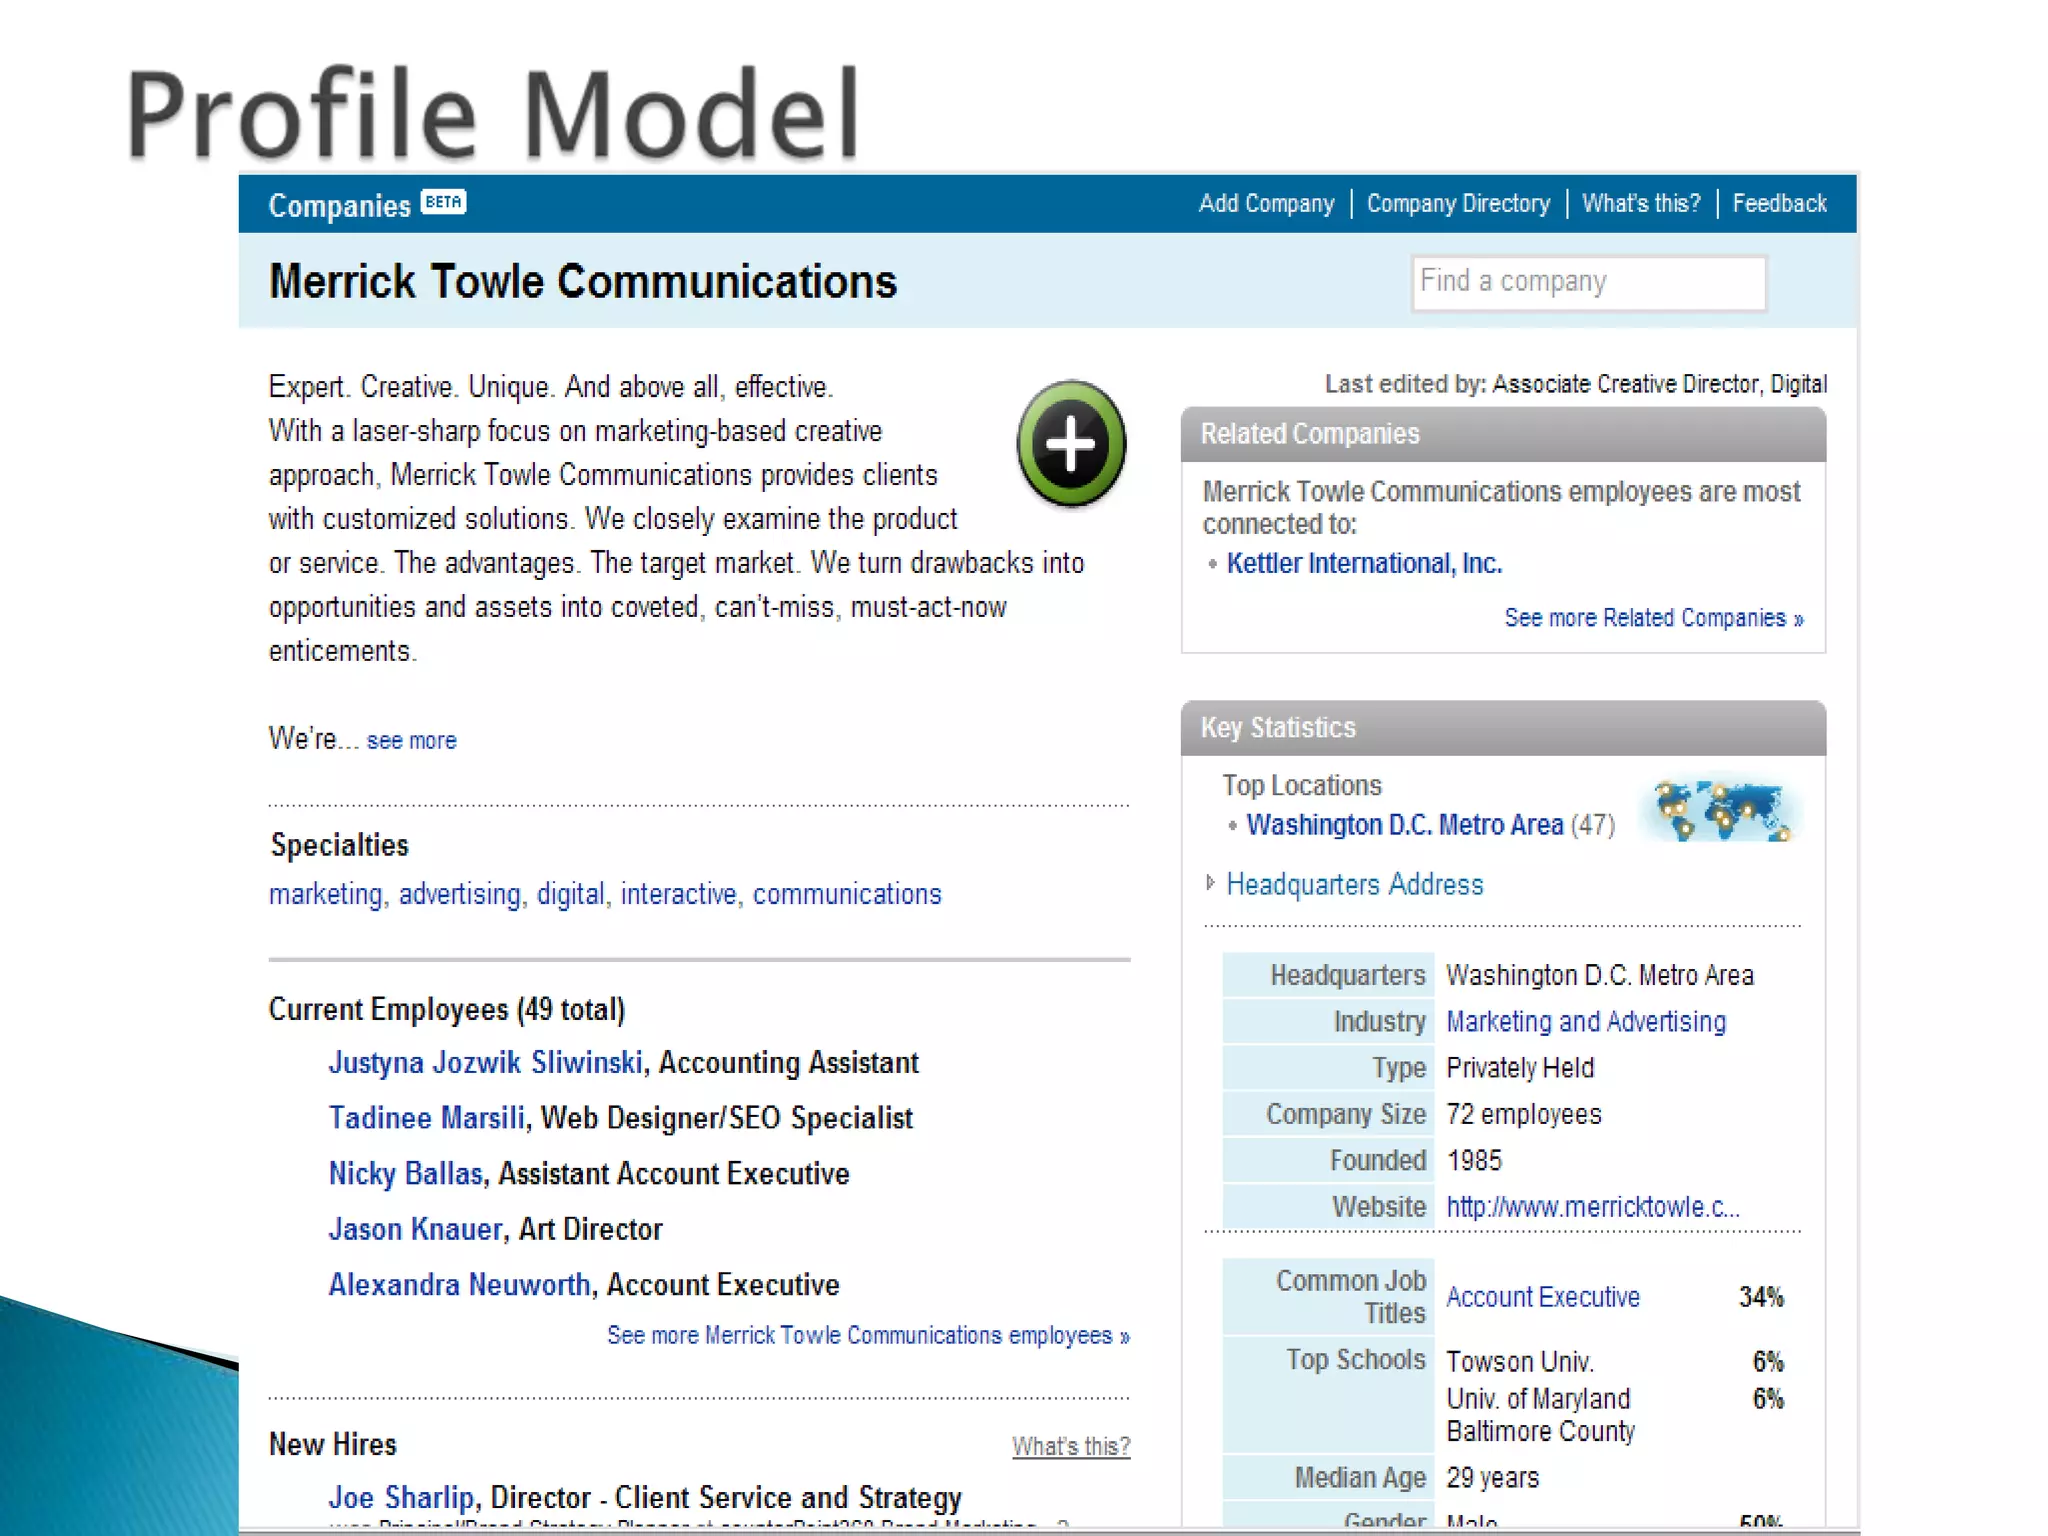
Task: Click the Marketing and Advertising industry link
Action: pos(1586,1022)
